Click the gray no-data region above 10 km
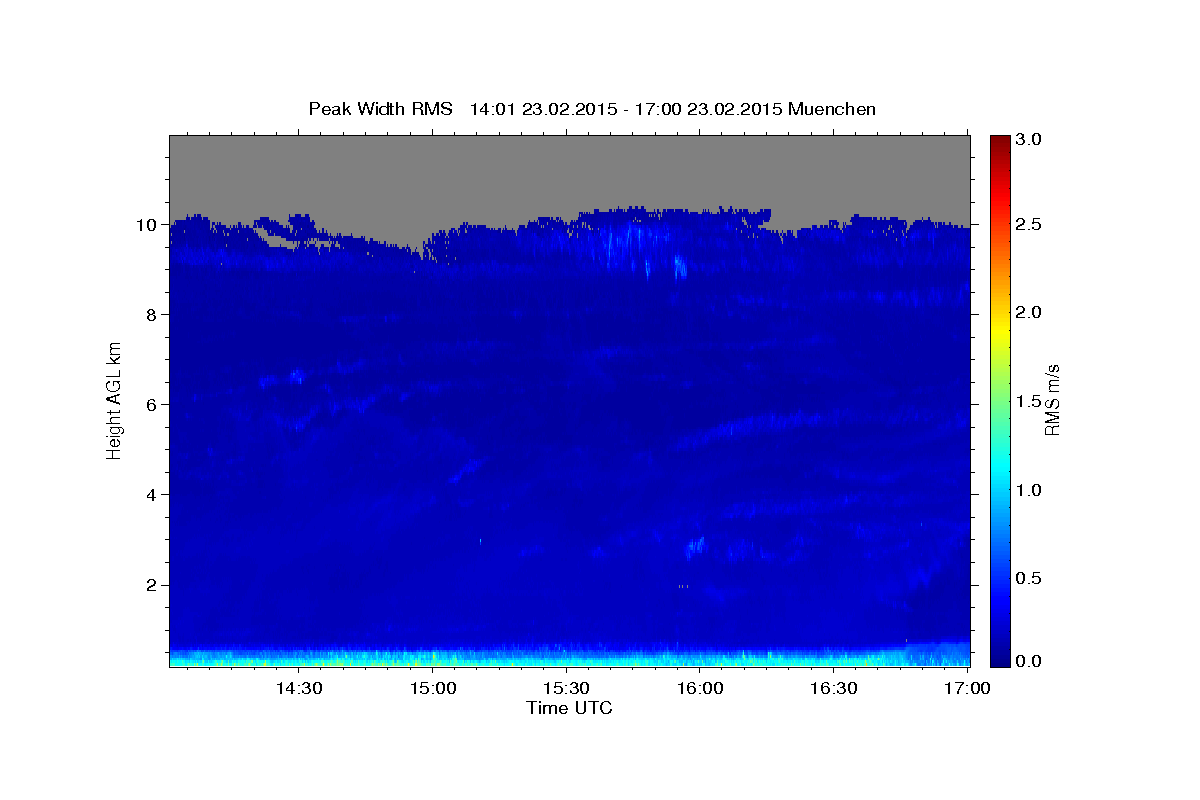Image resolution: width=1200 pixels, height=800 pixels. 570,170
